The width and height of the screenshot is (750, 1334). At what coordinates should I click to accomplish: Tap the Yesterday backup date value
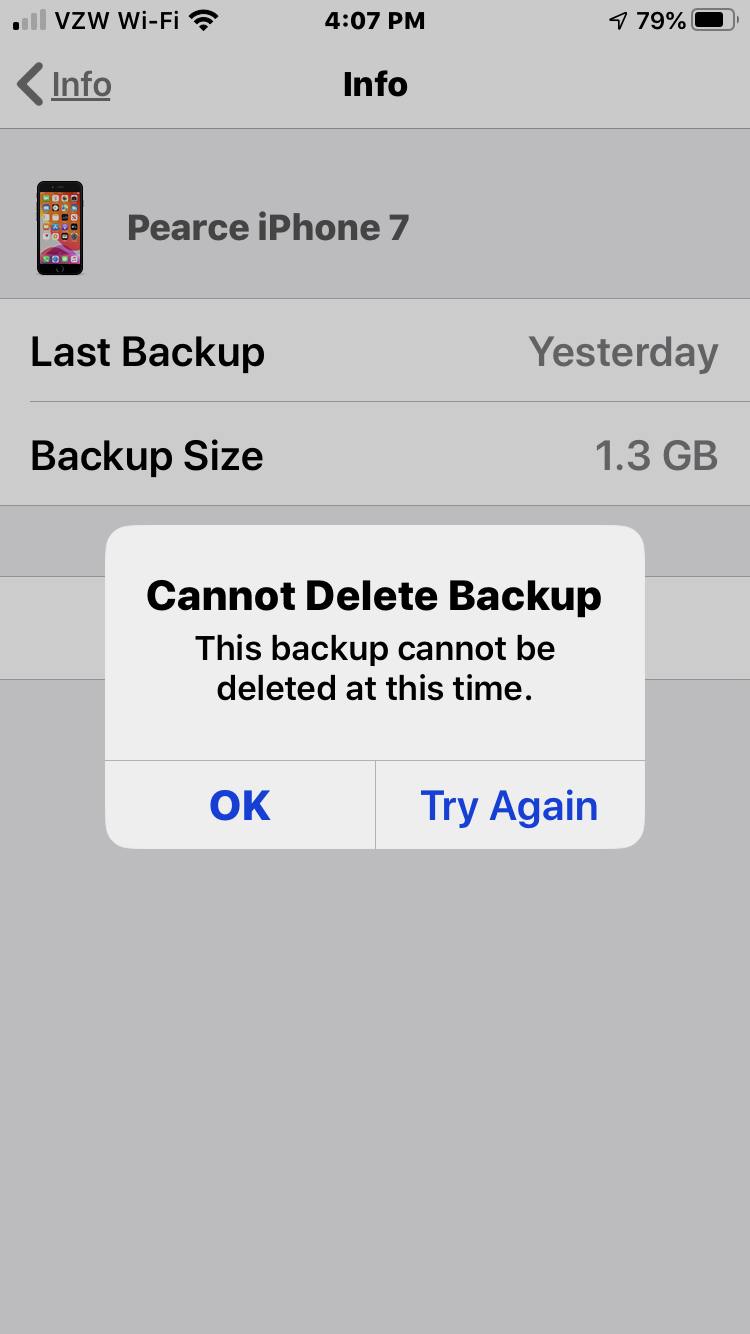pos(623,352)
